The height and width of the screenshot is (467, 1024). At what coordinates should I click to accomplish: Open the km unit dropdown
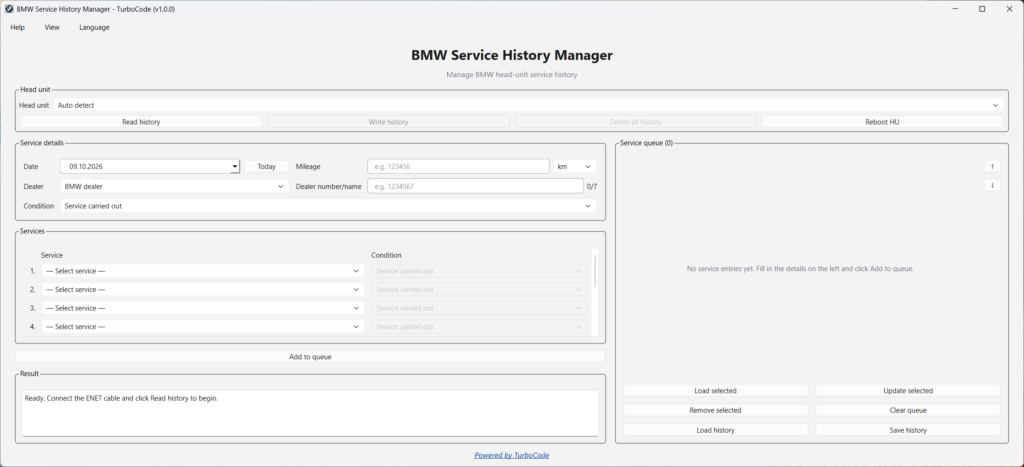575,167
